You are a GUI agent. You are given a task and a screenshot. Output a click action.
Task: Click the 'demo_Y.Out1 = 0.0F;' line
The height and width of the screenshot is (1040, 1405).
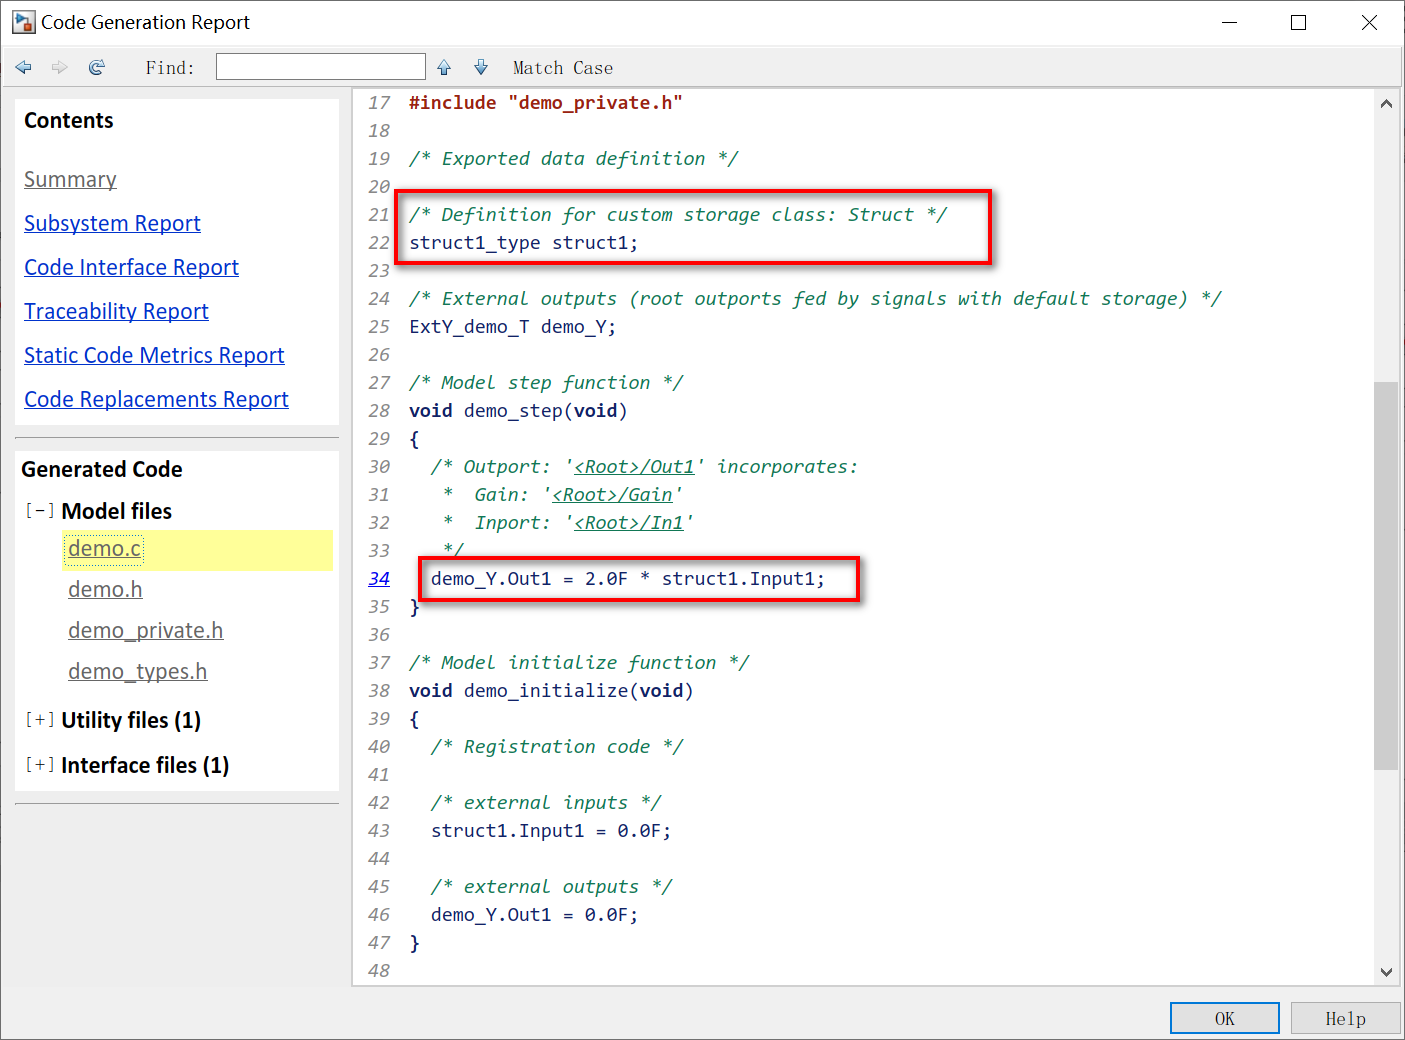coord(534,915)
